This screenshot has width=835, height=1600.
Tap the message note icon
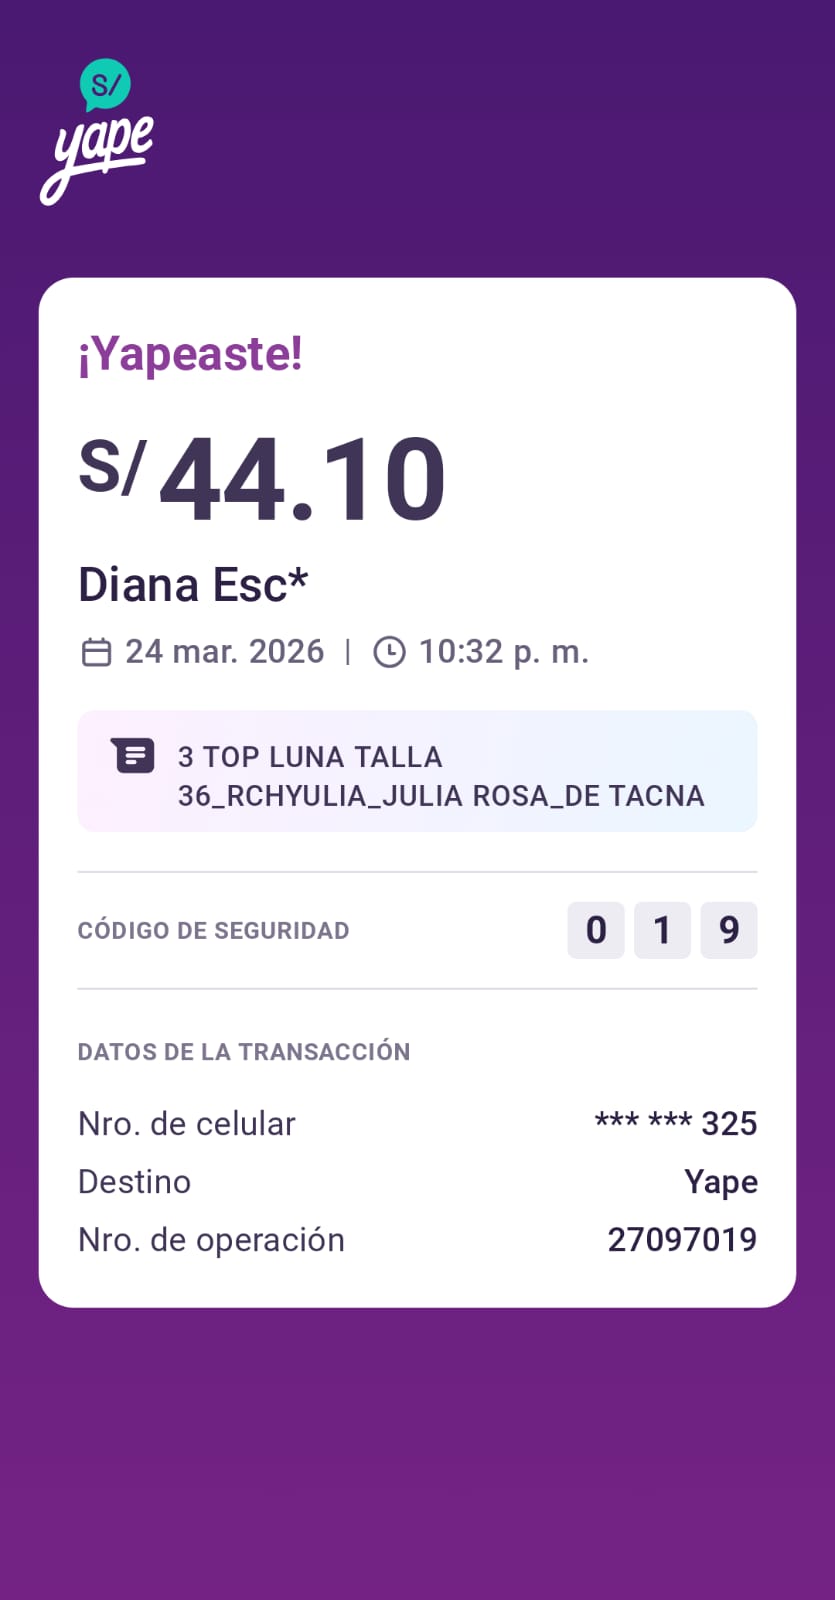[133, 756]
